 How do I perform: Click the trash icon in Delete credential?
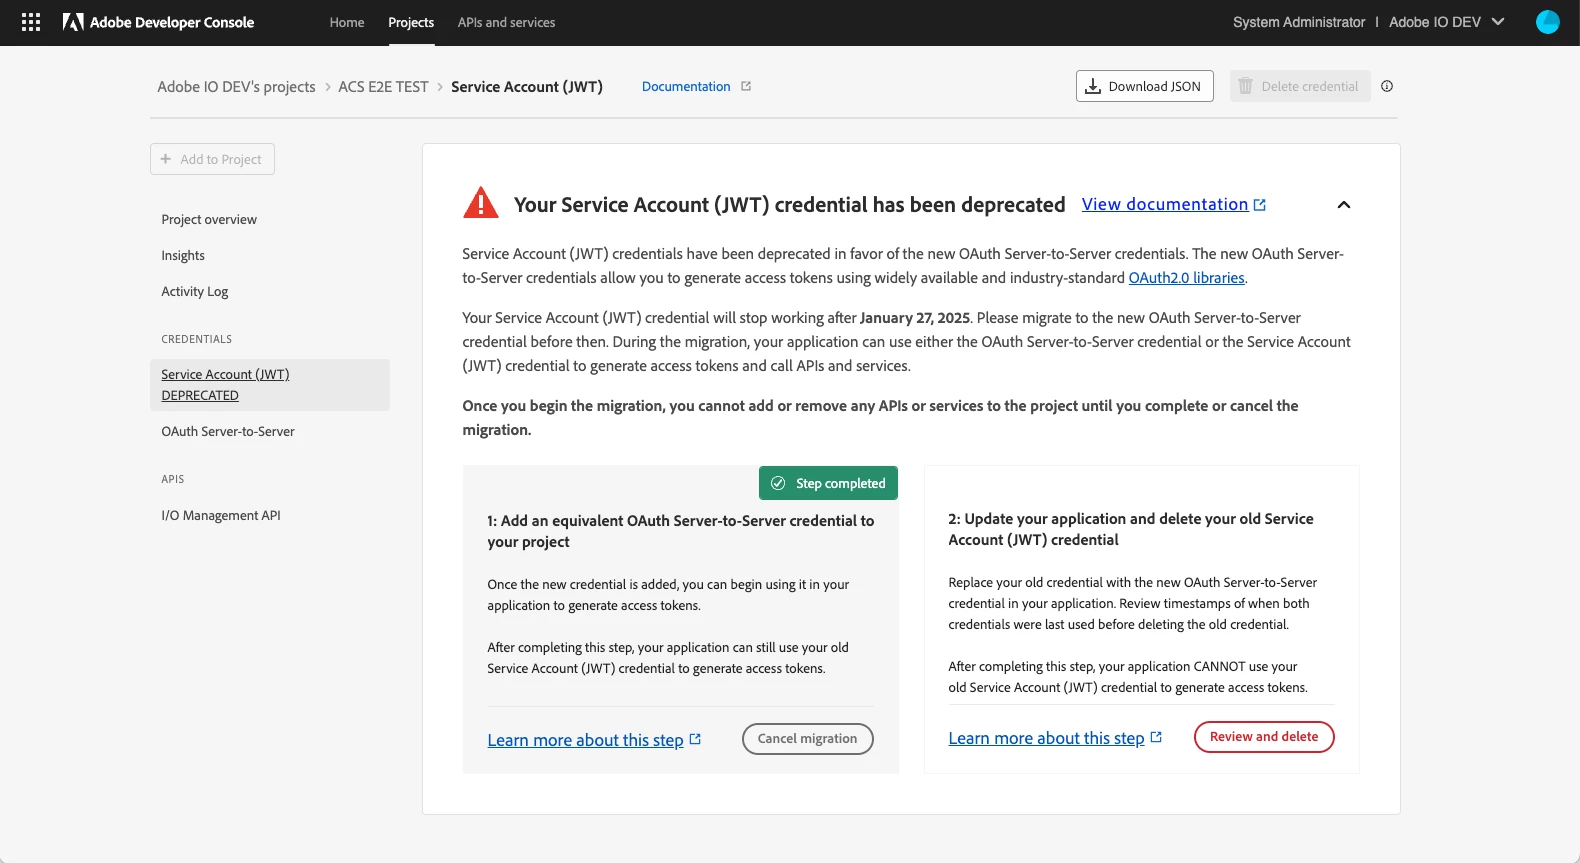coord(1245,86)
